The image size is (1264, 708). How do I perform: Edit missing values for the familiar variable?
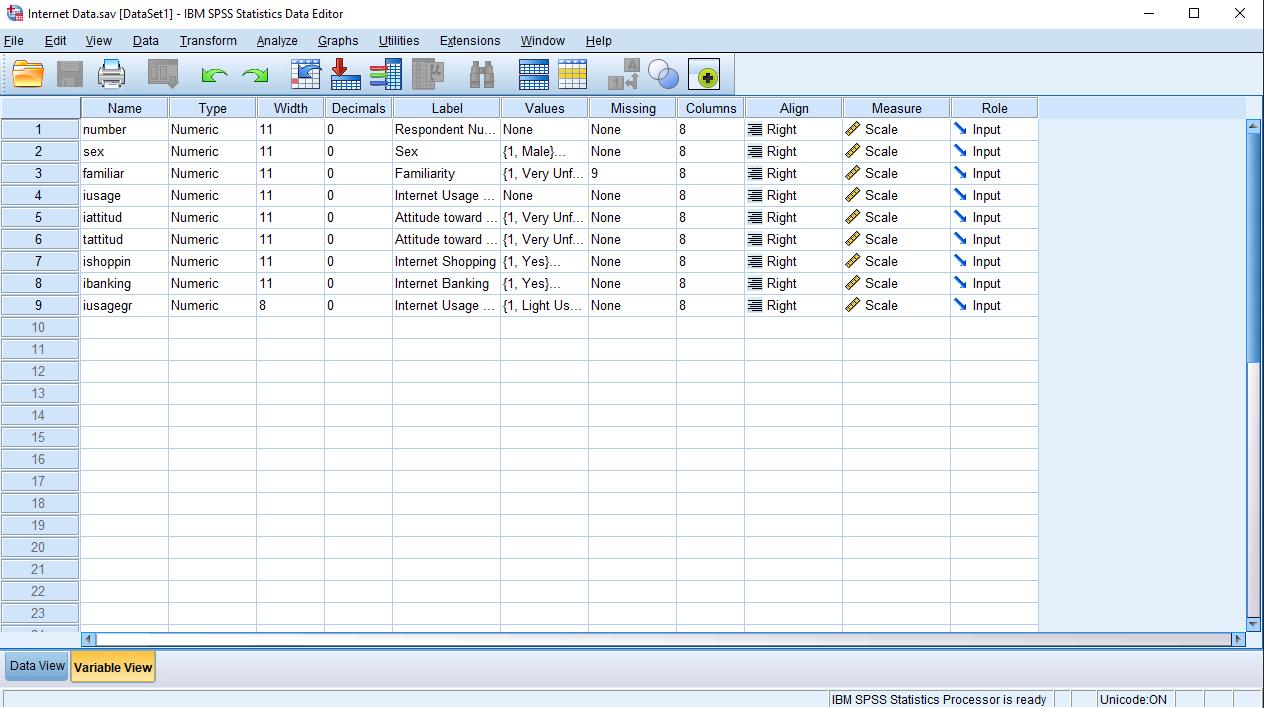pyautogui.click(x=631, y=173)
